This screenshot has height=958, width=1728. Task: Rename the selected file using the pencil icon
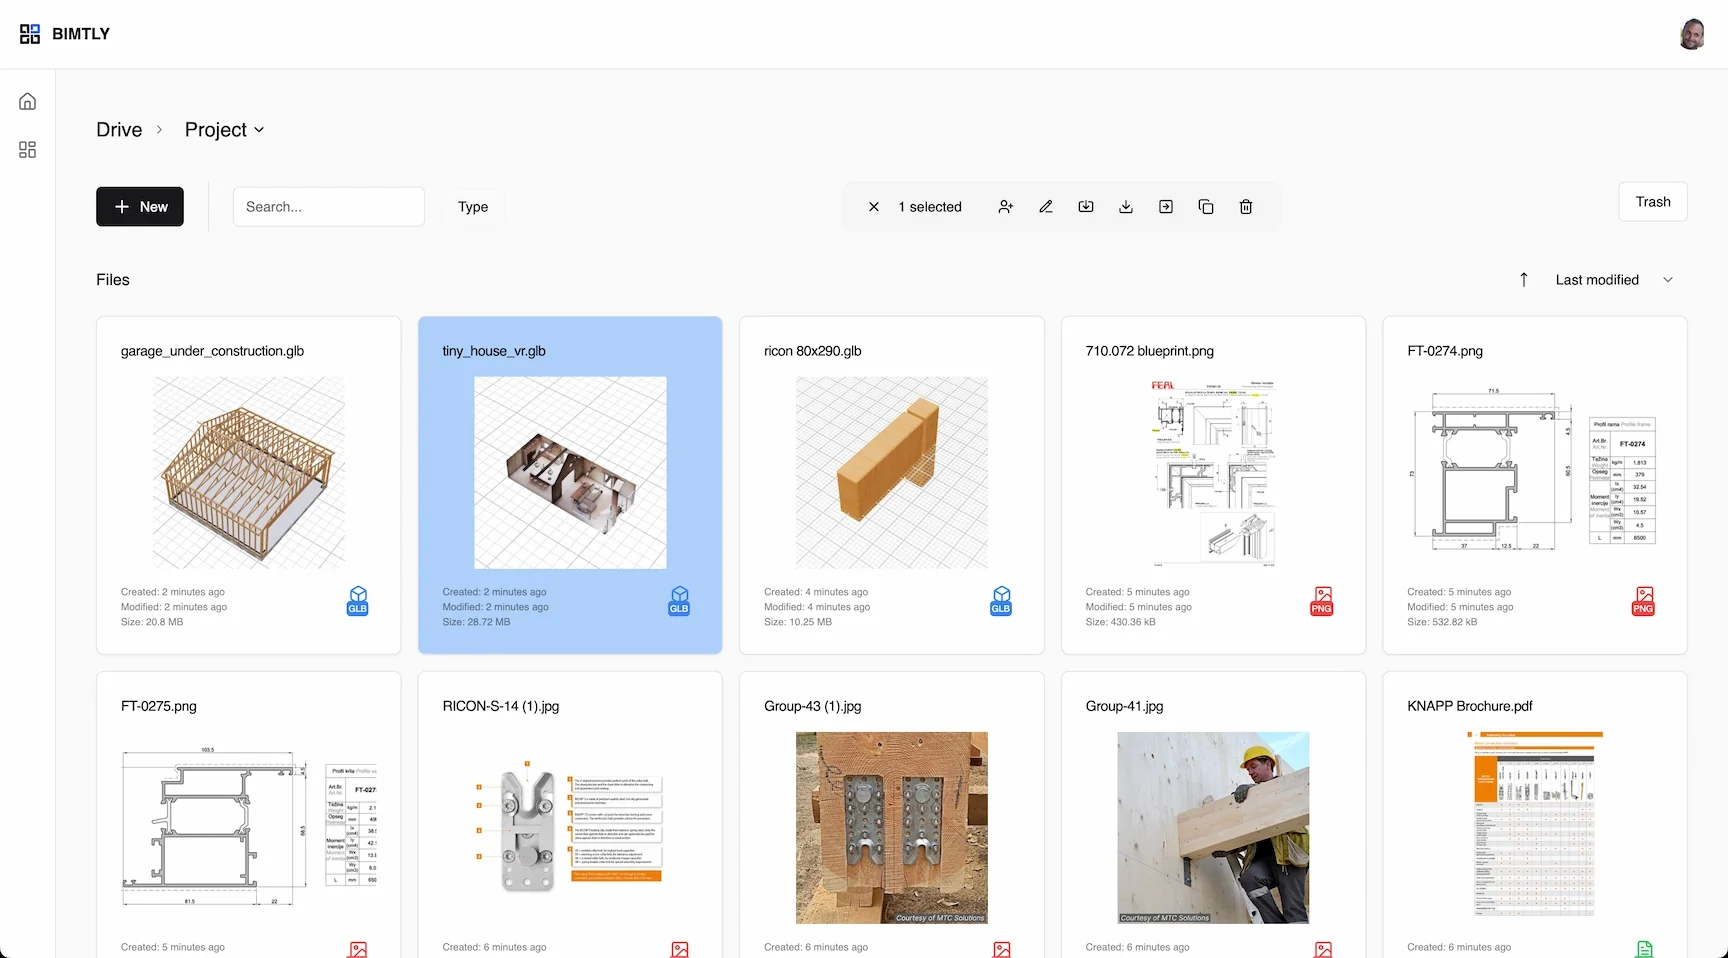pos(1046,206)
